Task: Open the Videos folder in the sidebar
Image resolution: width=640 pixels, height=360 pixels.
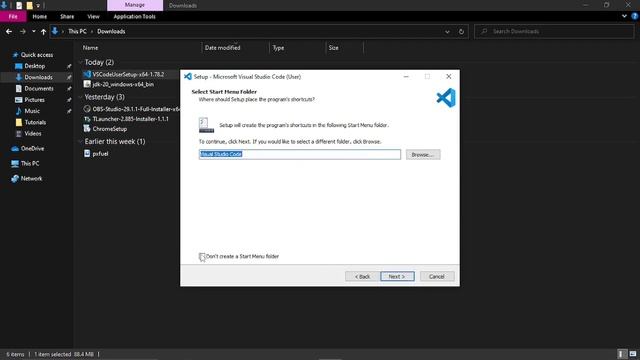Action: (x=33, y=133)
